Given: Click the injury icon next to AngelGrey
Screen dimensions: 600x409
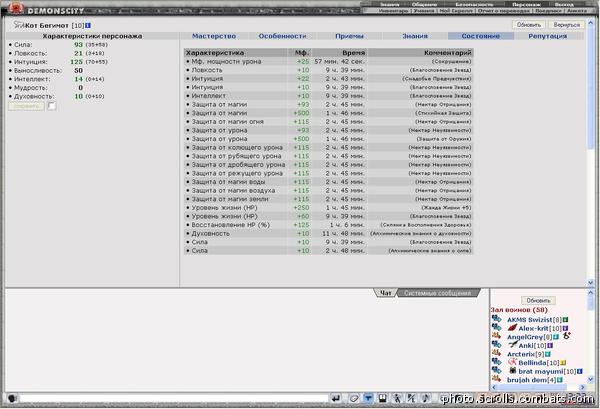Looking at the screenshot, I should 567,336.
